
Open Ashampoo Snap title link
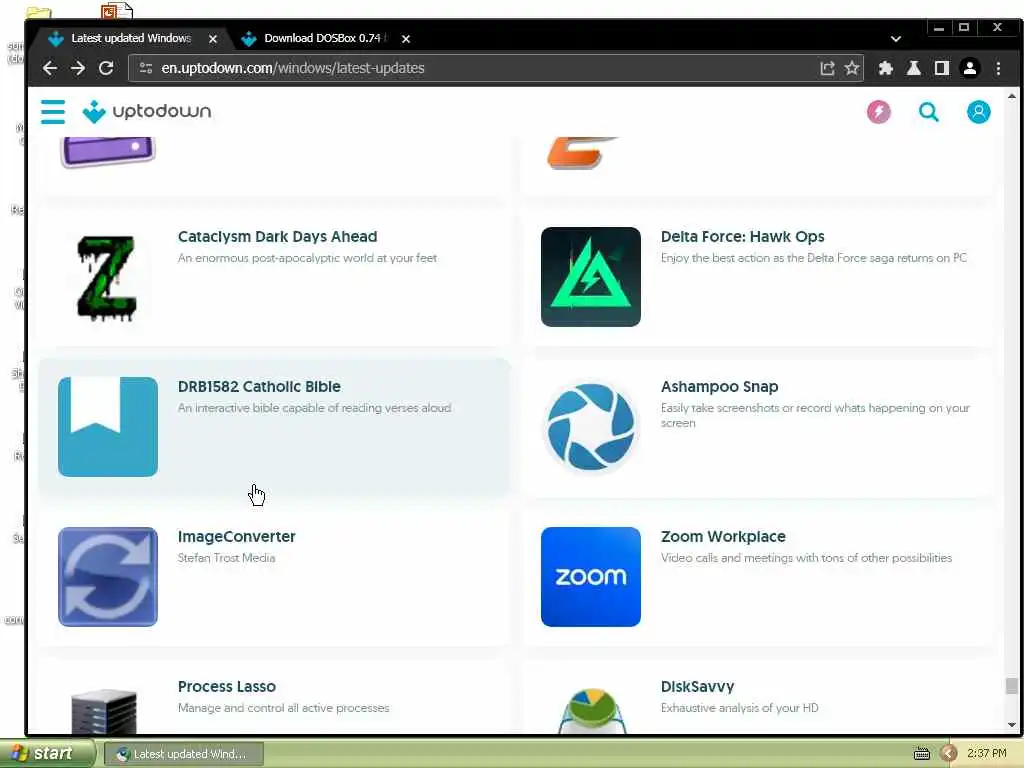pyautogui.click(x=719, y=387)
